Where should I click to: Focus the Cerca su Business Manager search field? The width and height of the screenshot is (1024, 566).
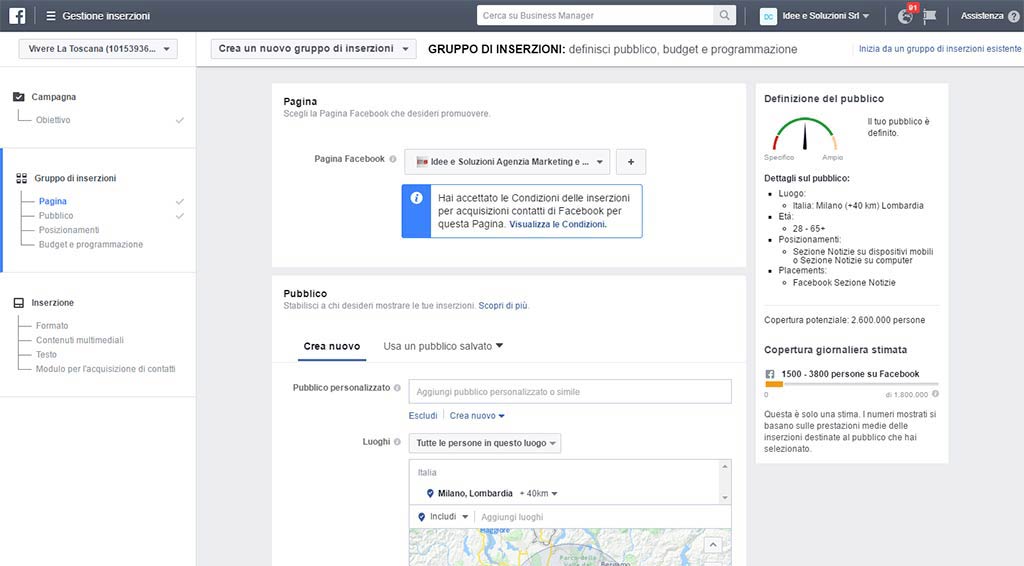coord(595,15)
